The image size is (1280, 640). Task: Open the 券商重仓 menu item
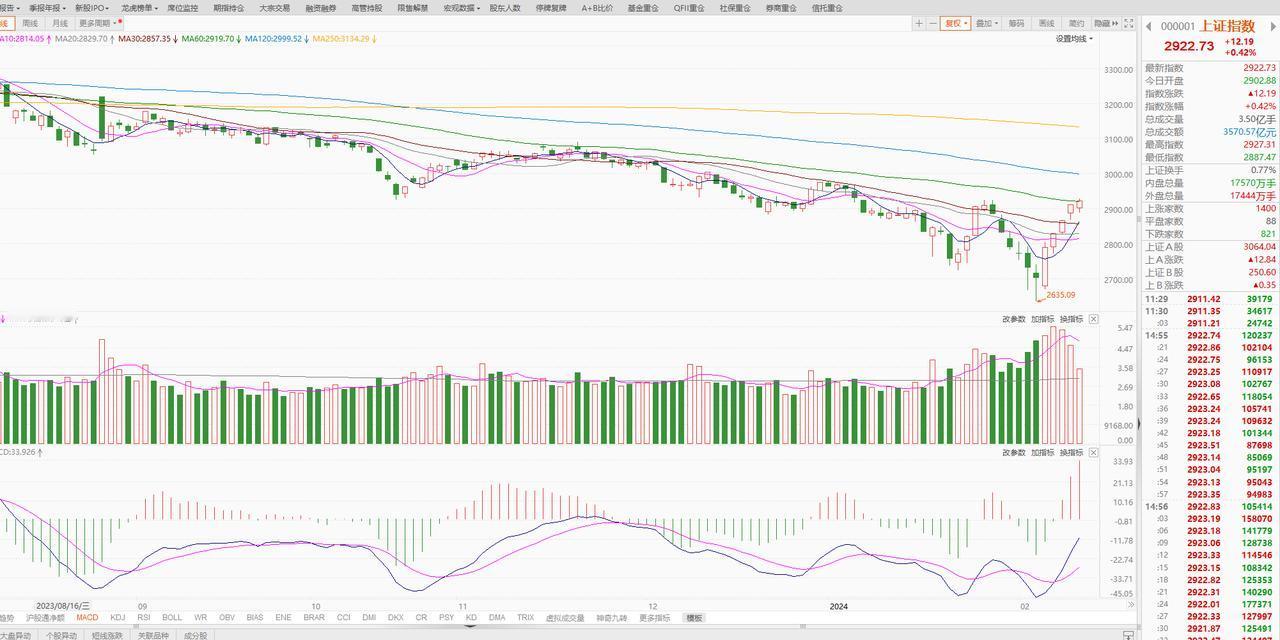tap(781, 7)
